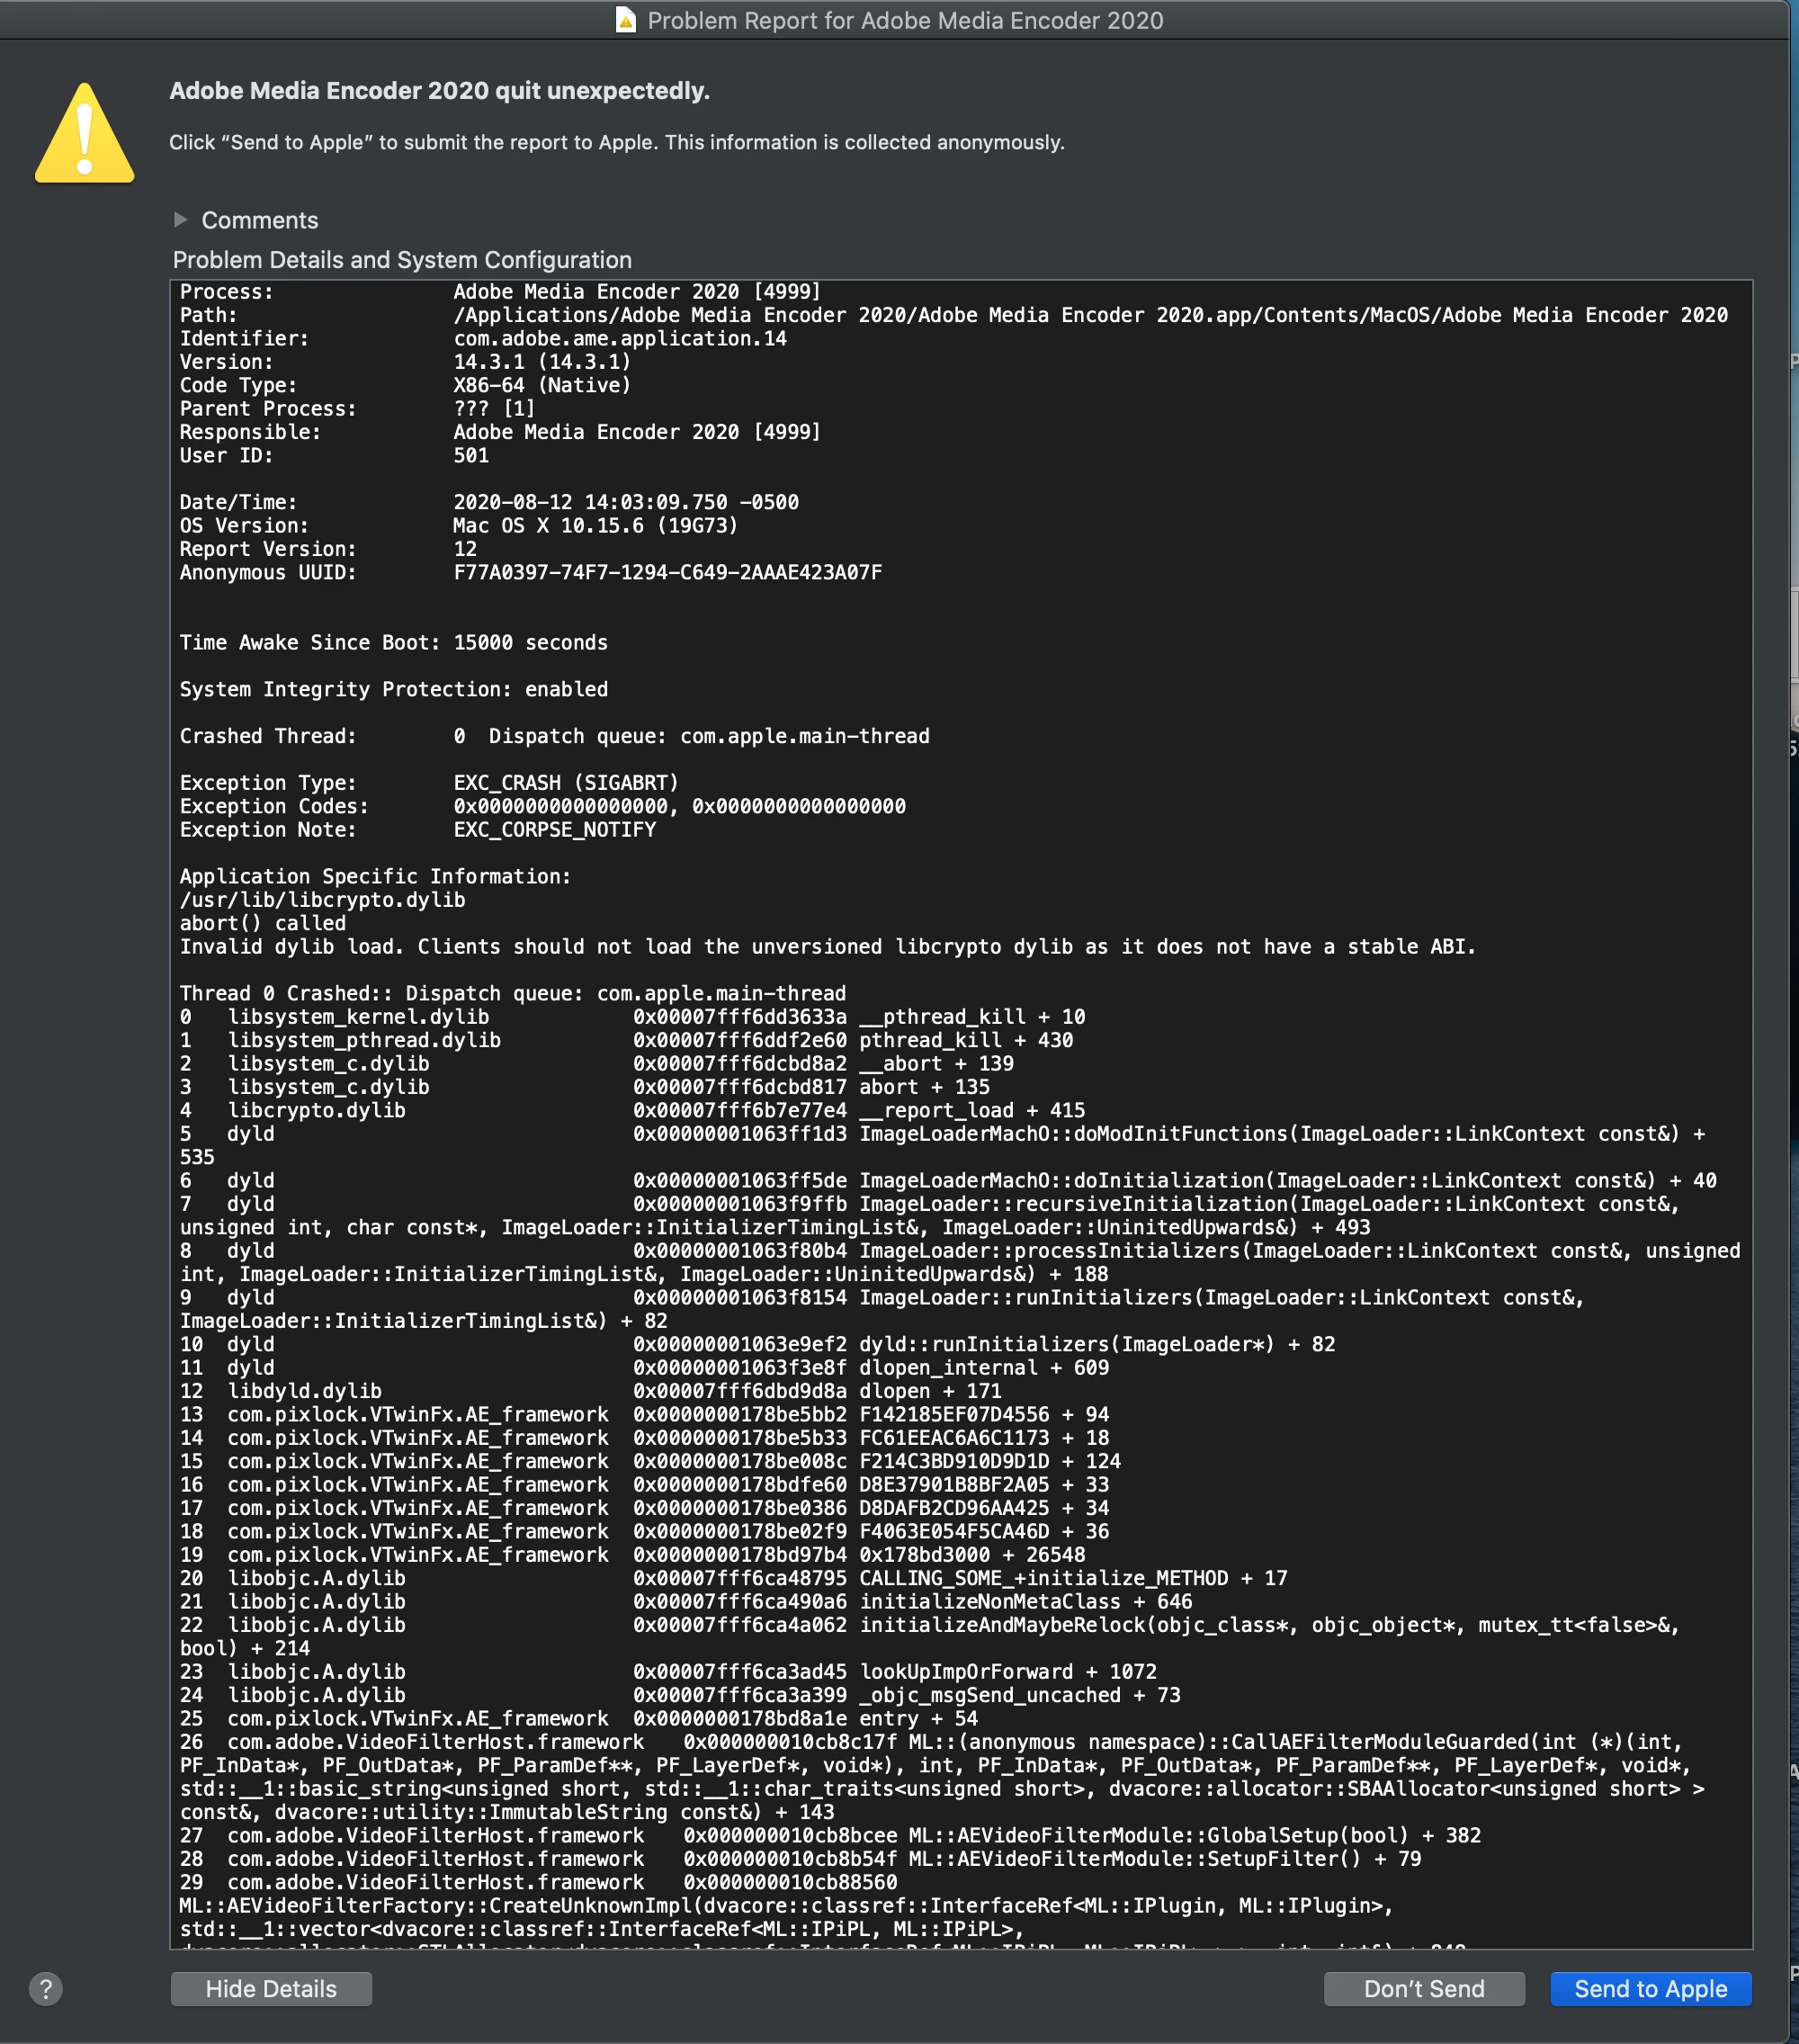The height and width of the screenshot is (2044, 1799).
Task: Click the large yellow warning icon
Action: point(85,134)
